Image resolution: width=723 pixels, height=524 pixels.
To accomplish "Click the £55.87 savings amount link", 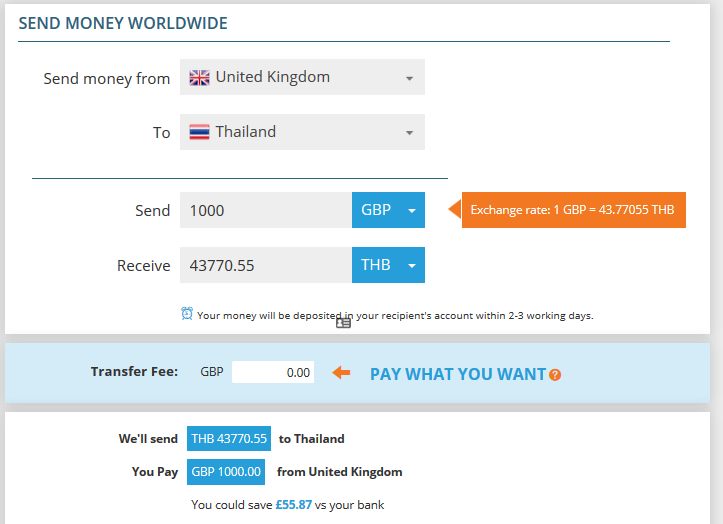I will (293, 505).
